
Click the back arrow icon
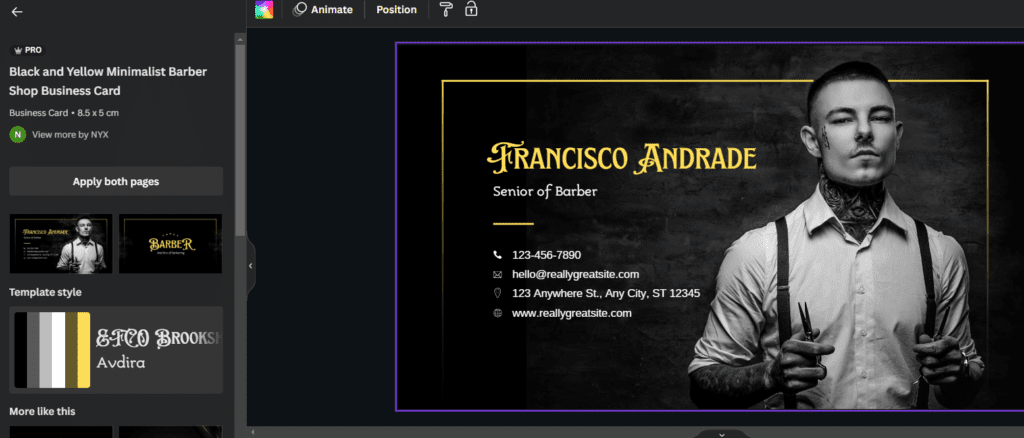(x=17, y=12)
